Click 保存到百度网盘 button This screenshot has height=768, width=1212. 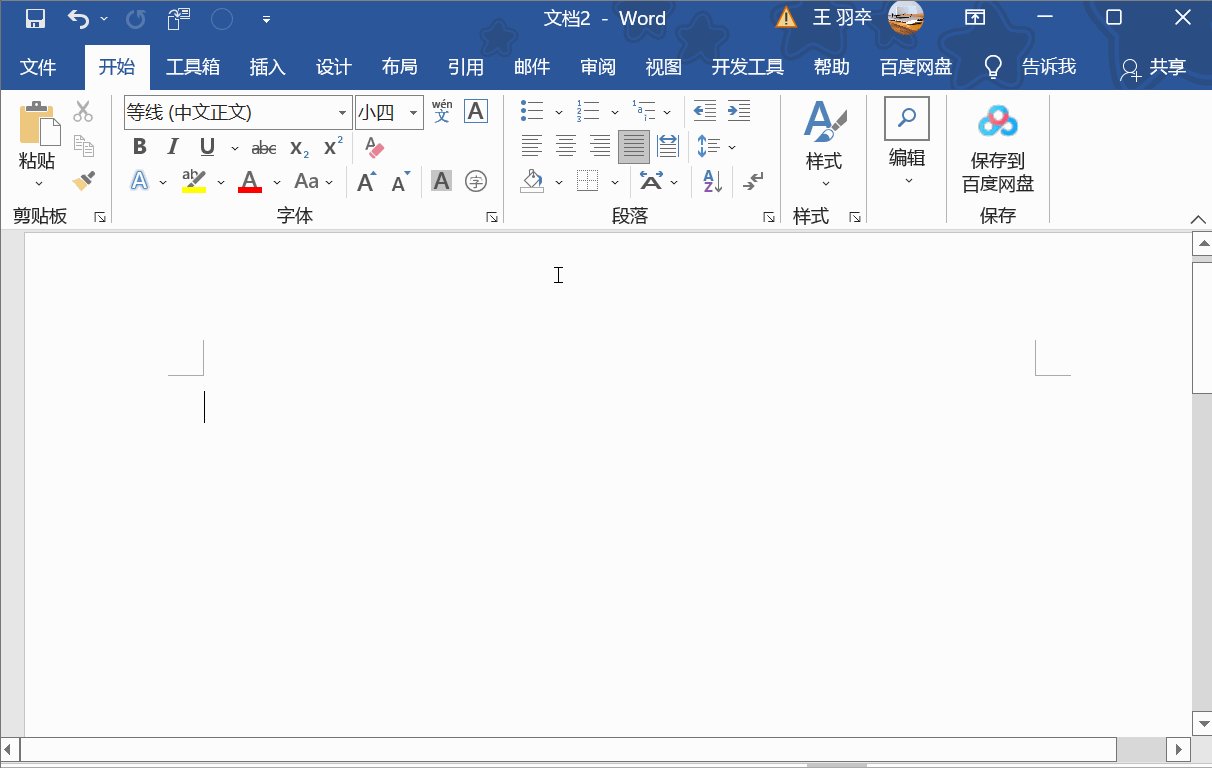point(997,150)
